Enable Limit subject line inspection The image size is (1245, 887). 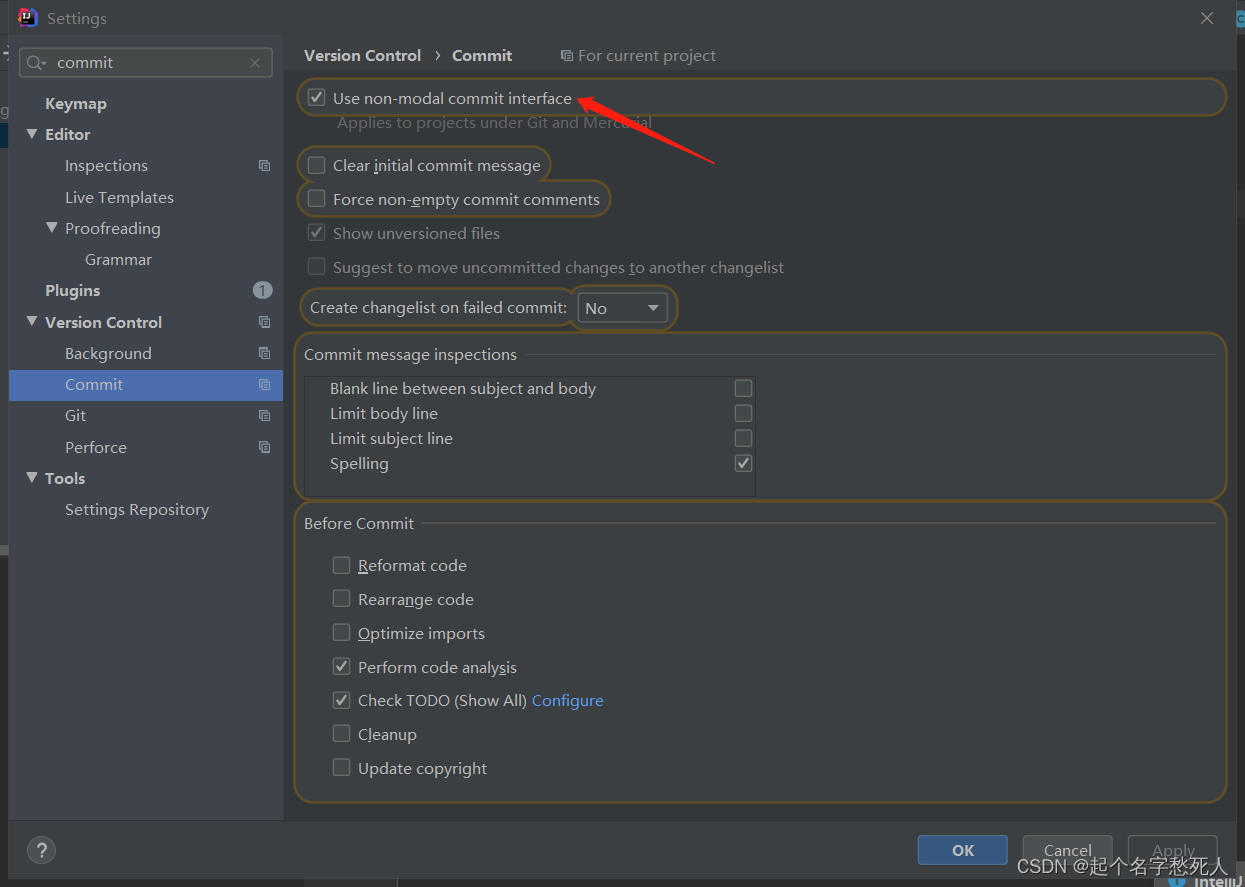point(743,438)
